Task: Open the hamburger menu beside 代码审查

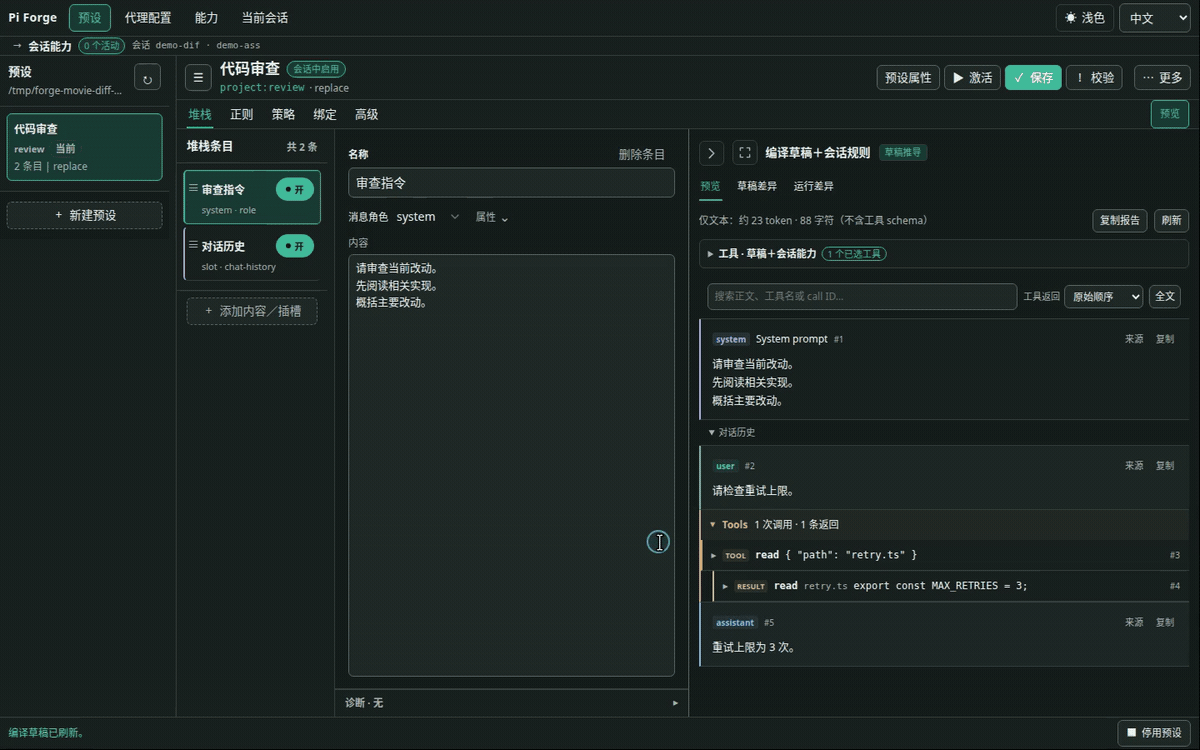Action: [198, 77]
